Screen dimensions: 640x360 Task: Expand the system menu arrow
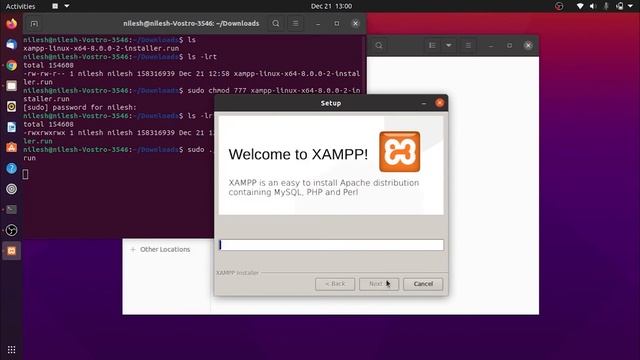[631, 6]
